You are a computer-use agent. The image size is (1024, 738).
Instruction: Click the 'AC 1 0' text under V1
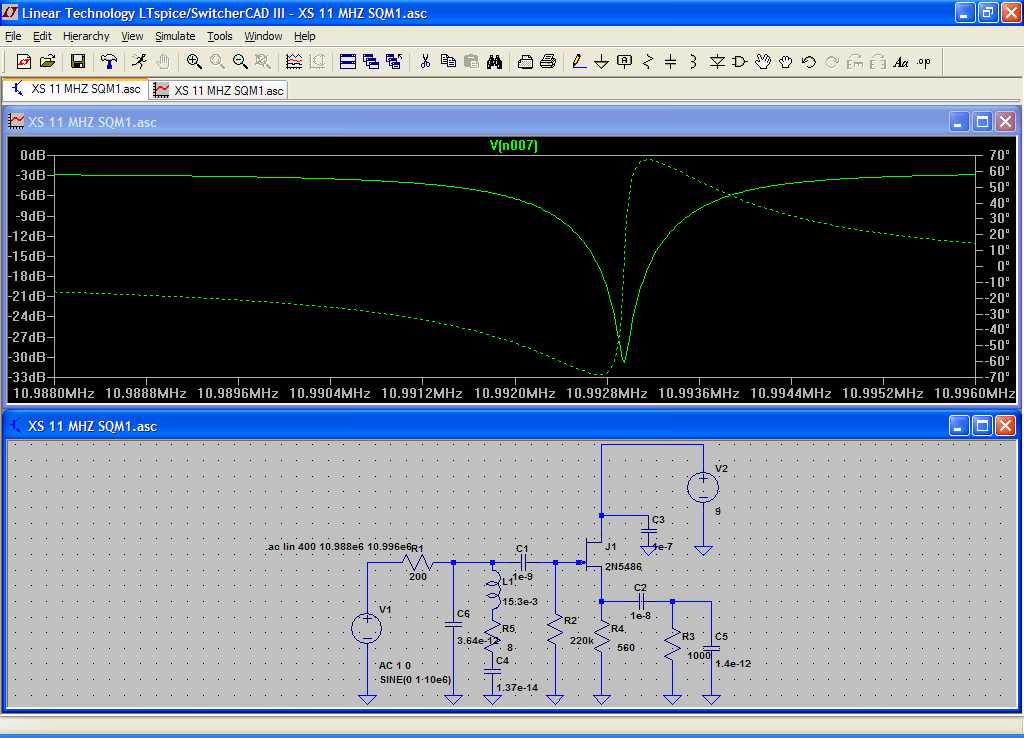pos(395,666)
